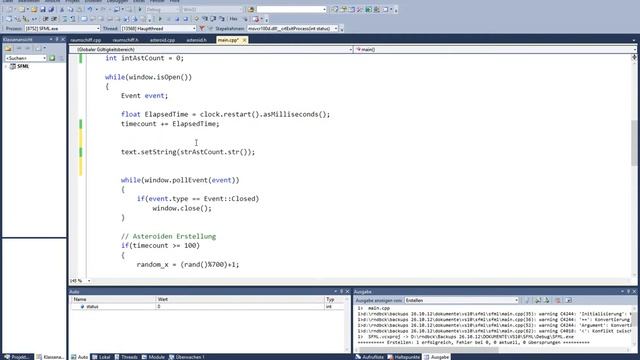Click the back arrow in Klassenansicht toolbar
Image resolution: width=640 pixels, height=360 pixels.
[x=19, y=49]
